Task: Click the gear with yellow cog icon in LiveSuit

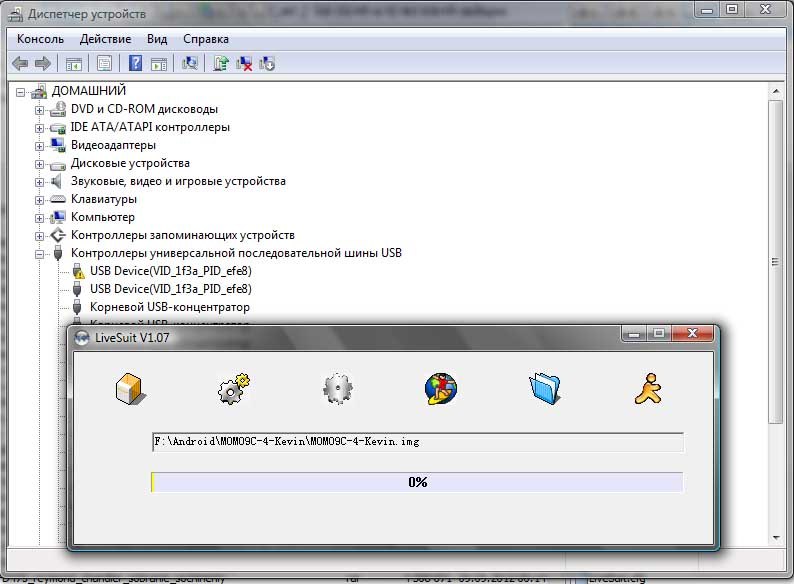Action: [234, 388]
